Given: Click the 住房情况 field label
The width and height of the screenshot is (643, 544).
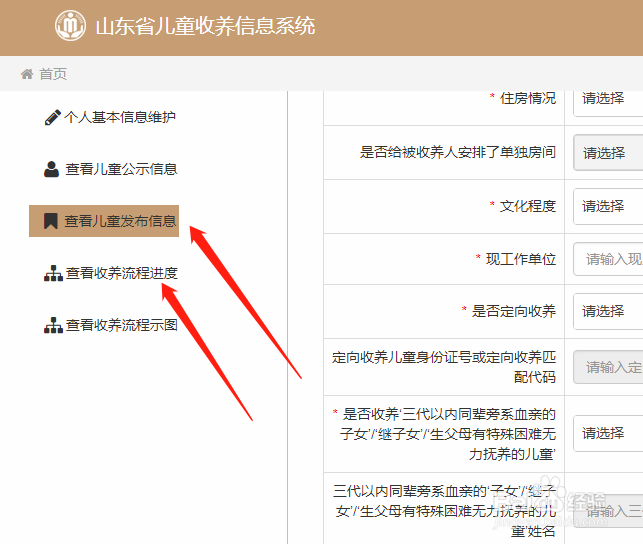Looking at the screenshot, I should (x=527, y=98).
